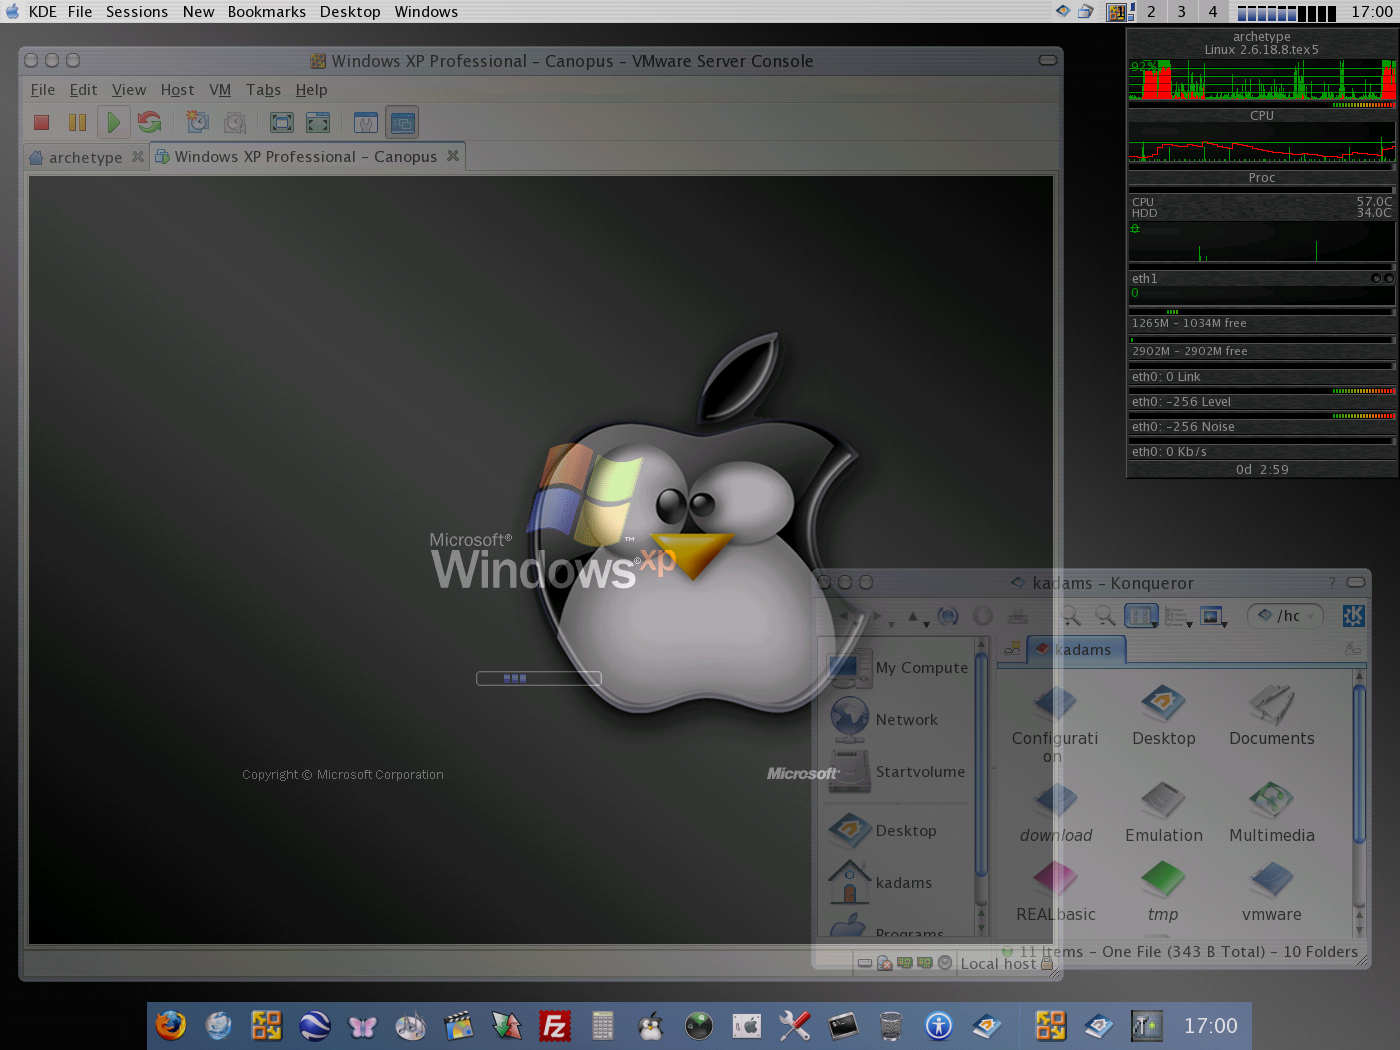This screenshot has height=1050, width=1400.
Task: Open Startvolume in Konqueror sidebar
Action: click(x=898, y=771)
